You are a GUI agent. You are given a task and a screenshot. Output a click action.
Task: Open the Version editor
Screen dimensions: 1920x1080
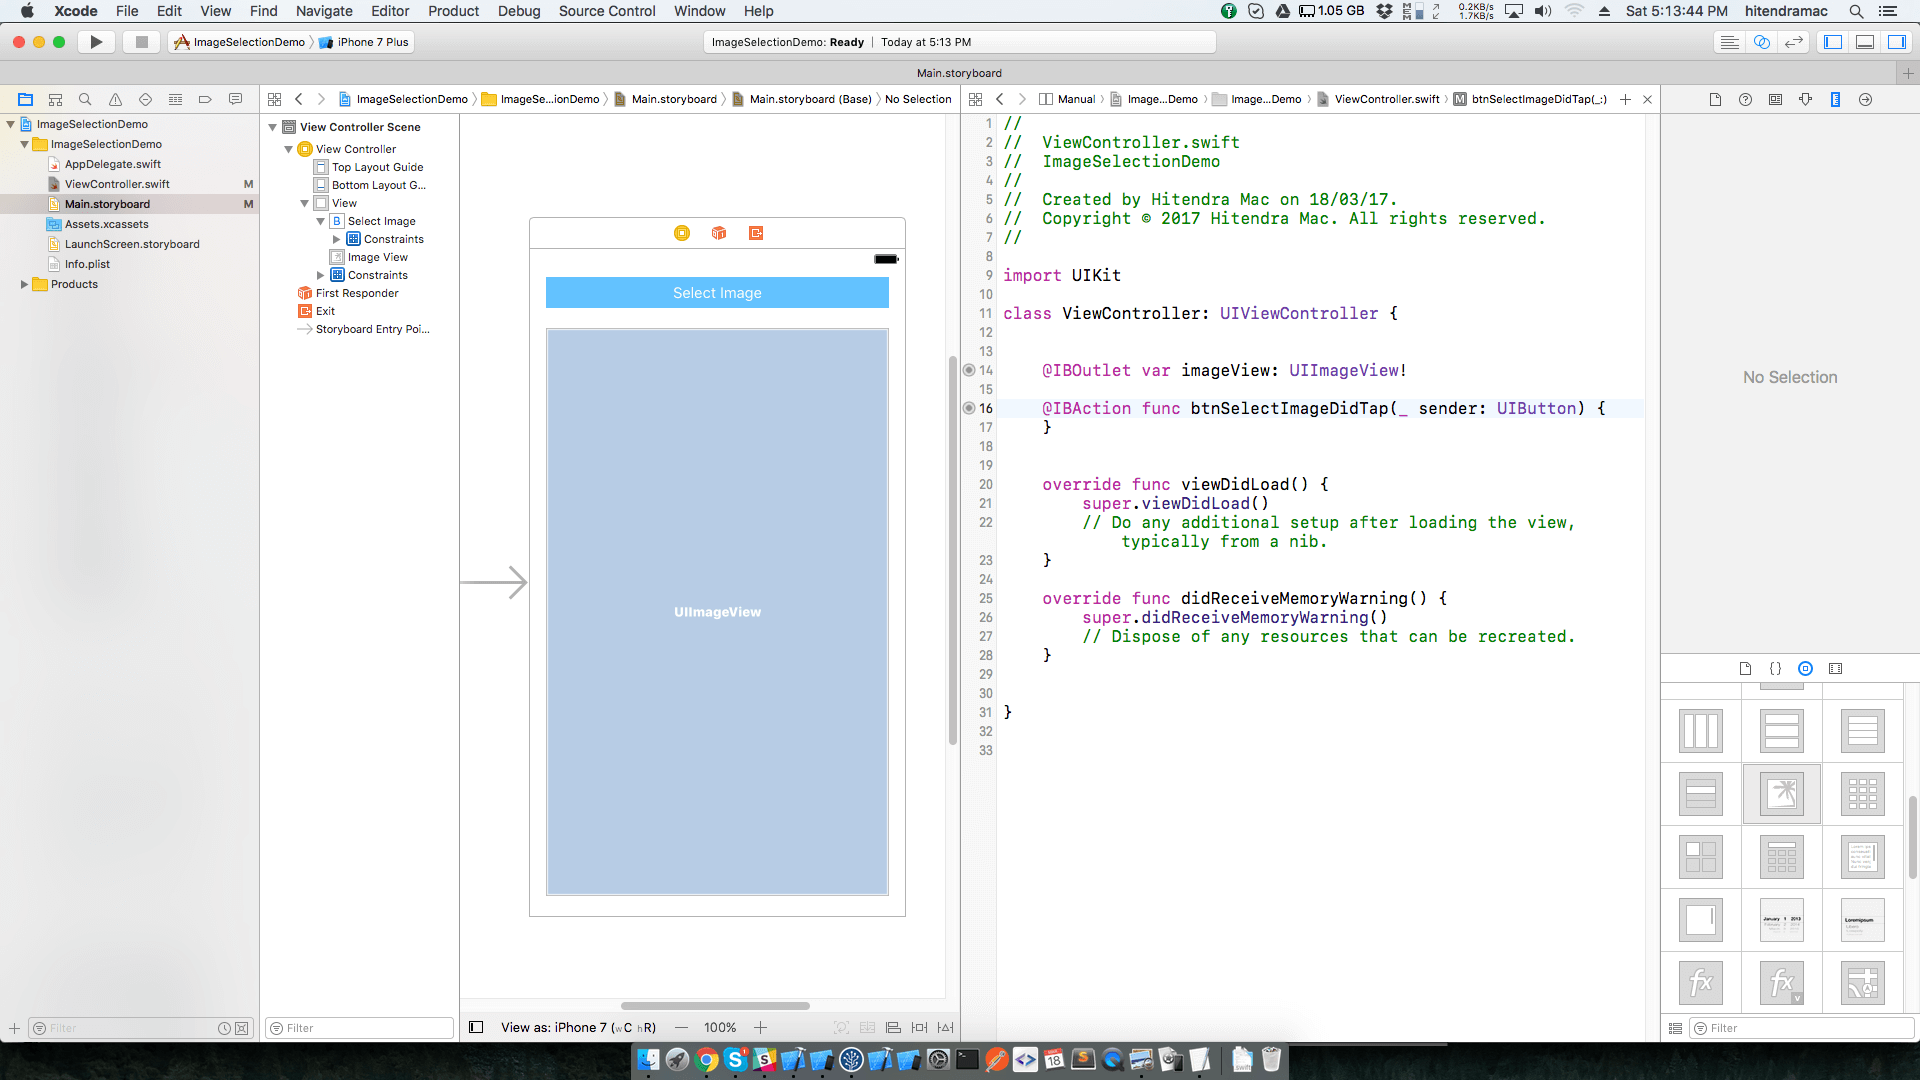click(1794, 42)
